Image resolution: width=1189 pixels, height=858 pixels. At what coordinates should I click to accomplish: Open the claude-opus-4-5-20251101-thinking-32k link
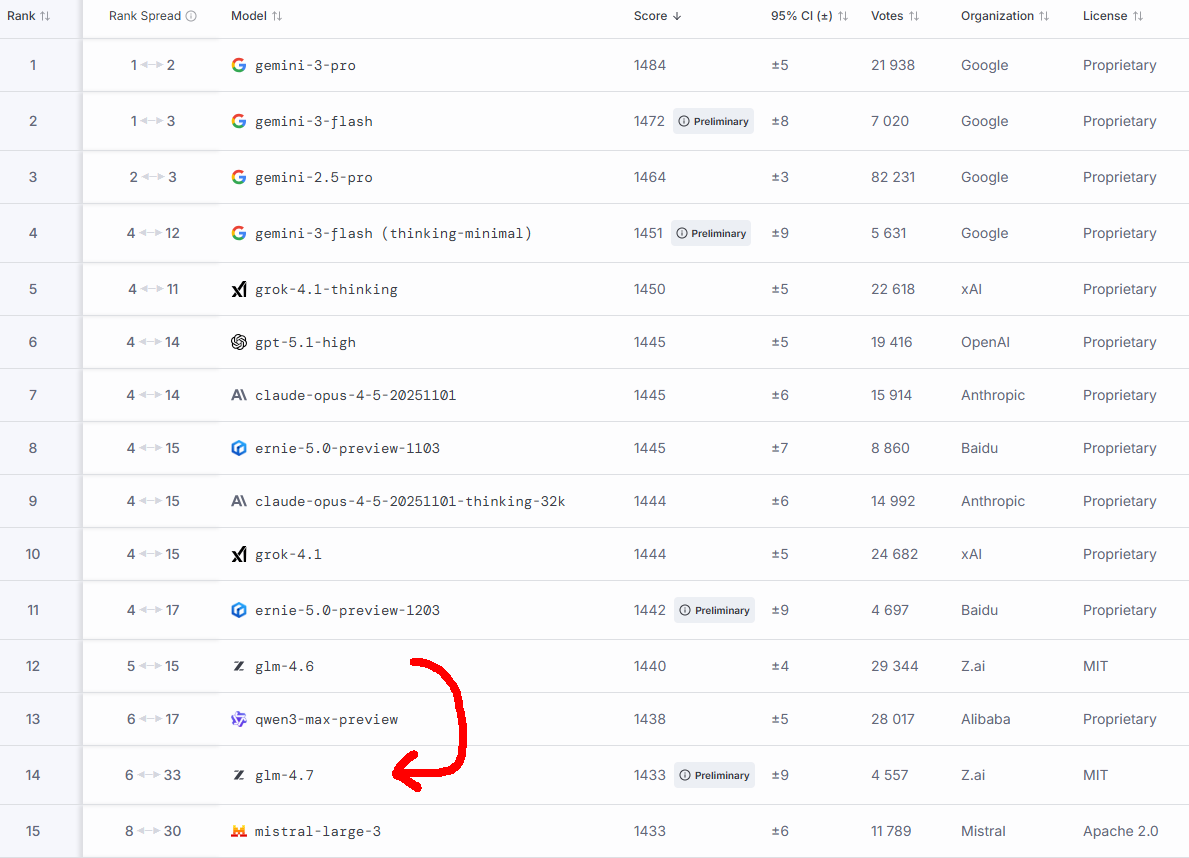tap(410, 501)
